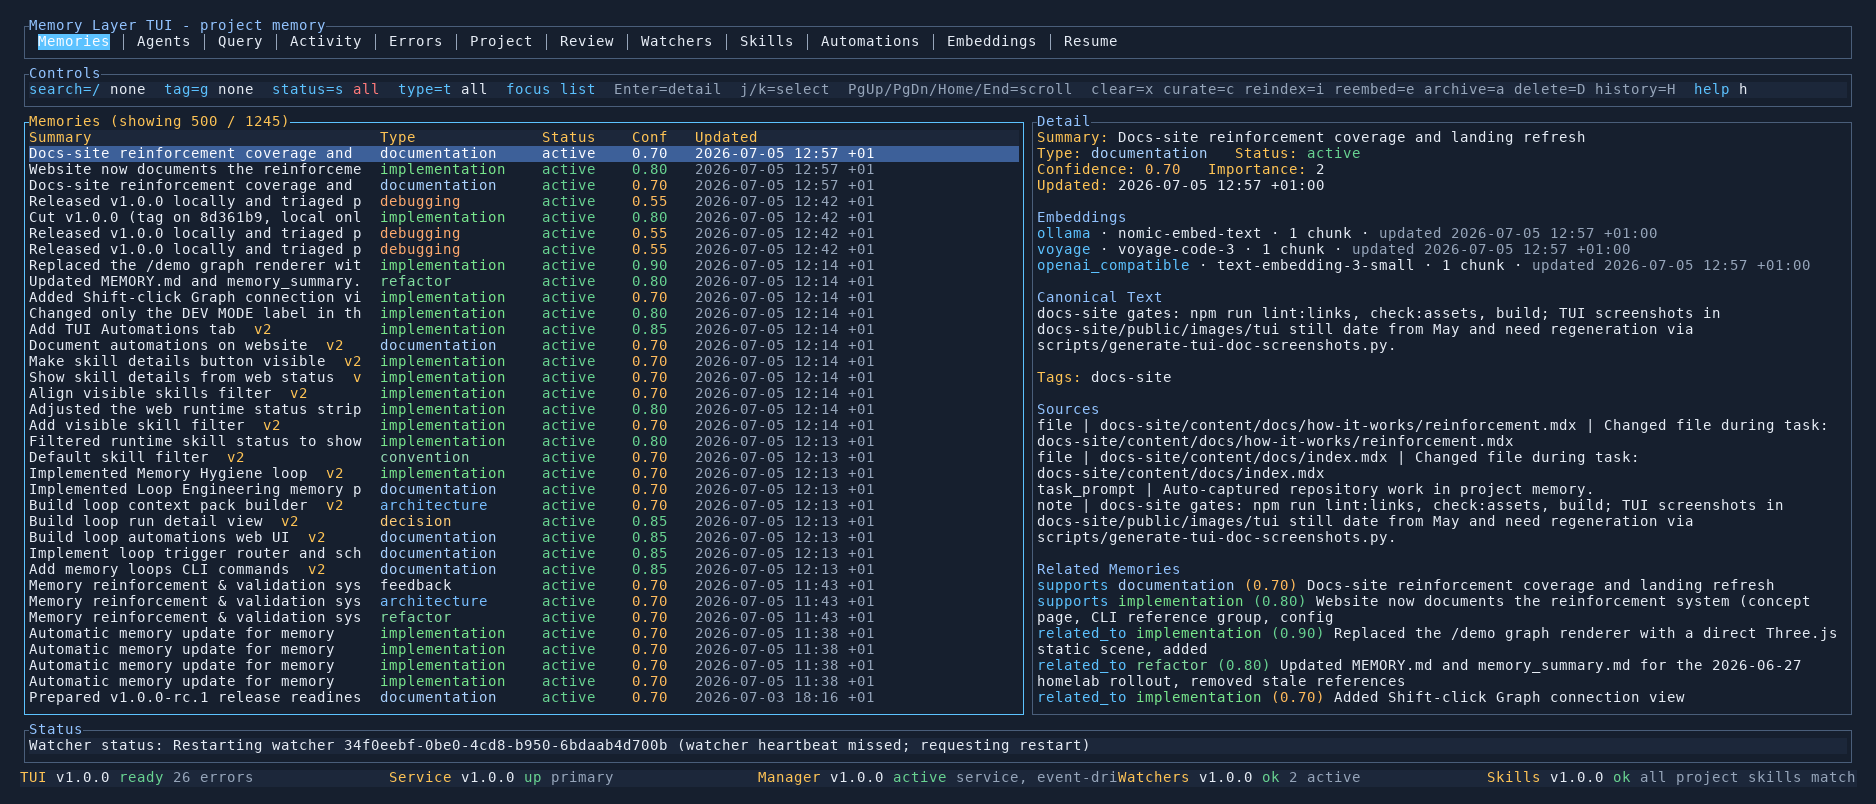Select the 'Make skill details button visible' row
Image resolution: width=1876 pixels, height=804 pixels.
[x=524, y=361]
